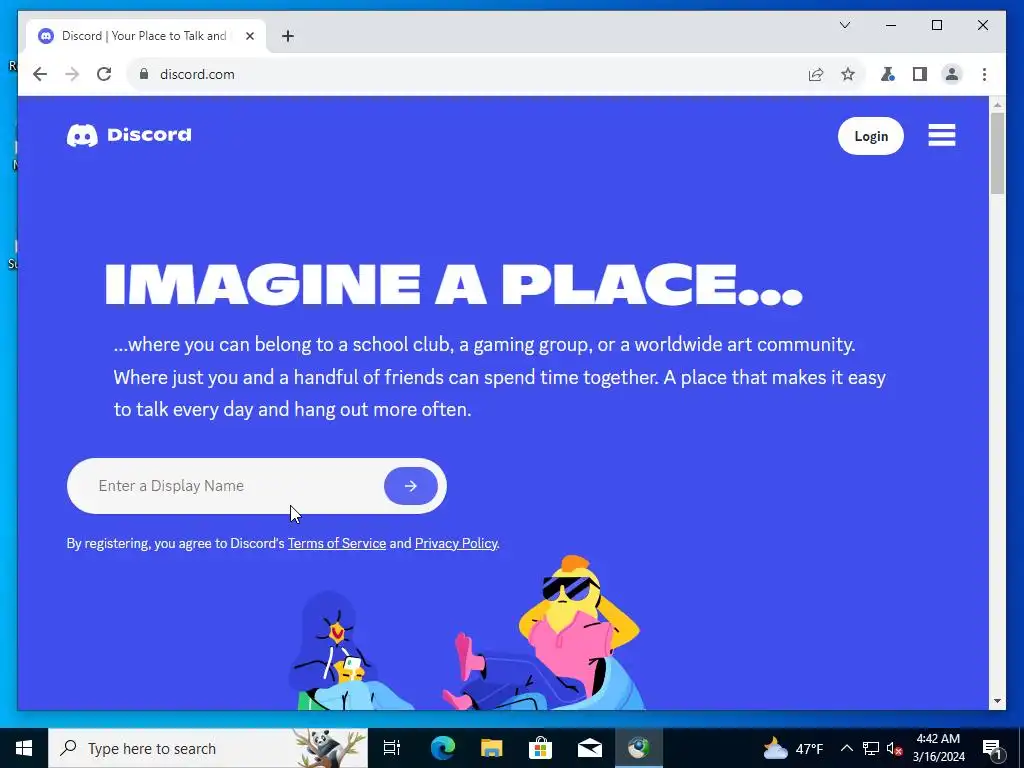Open the notification center icon
Screen dimensions: 1024x768
pos(992,748)
